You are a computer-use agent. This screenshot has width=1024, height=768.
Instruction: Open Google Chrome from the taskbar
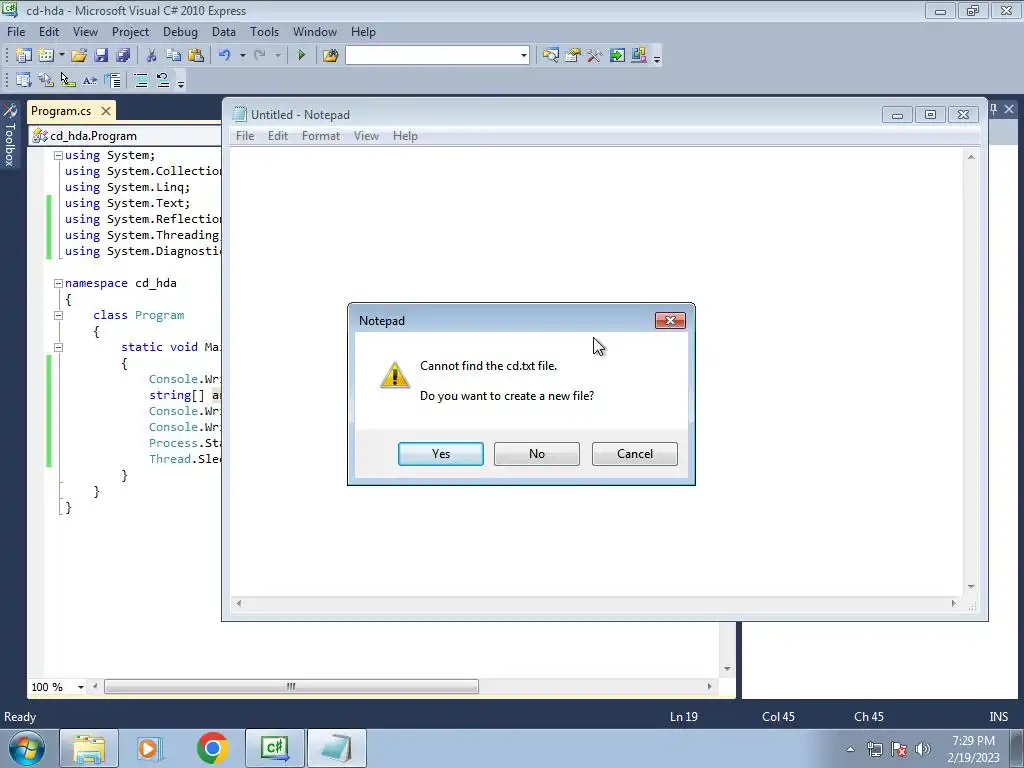coord(212,748)
